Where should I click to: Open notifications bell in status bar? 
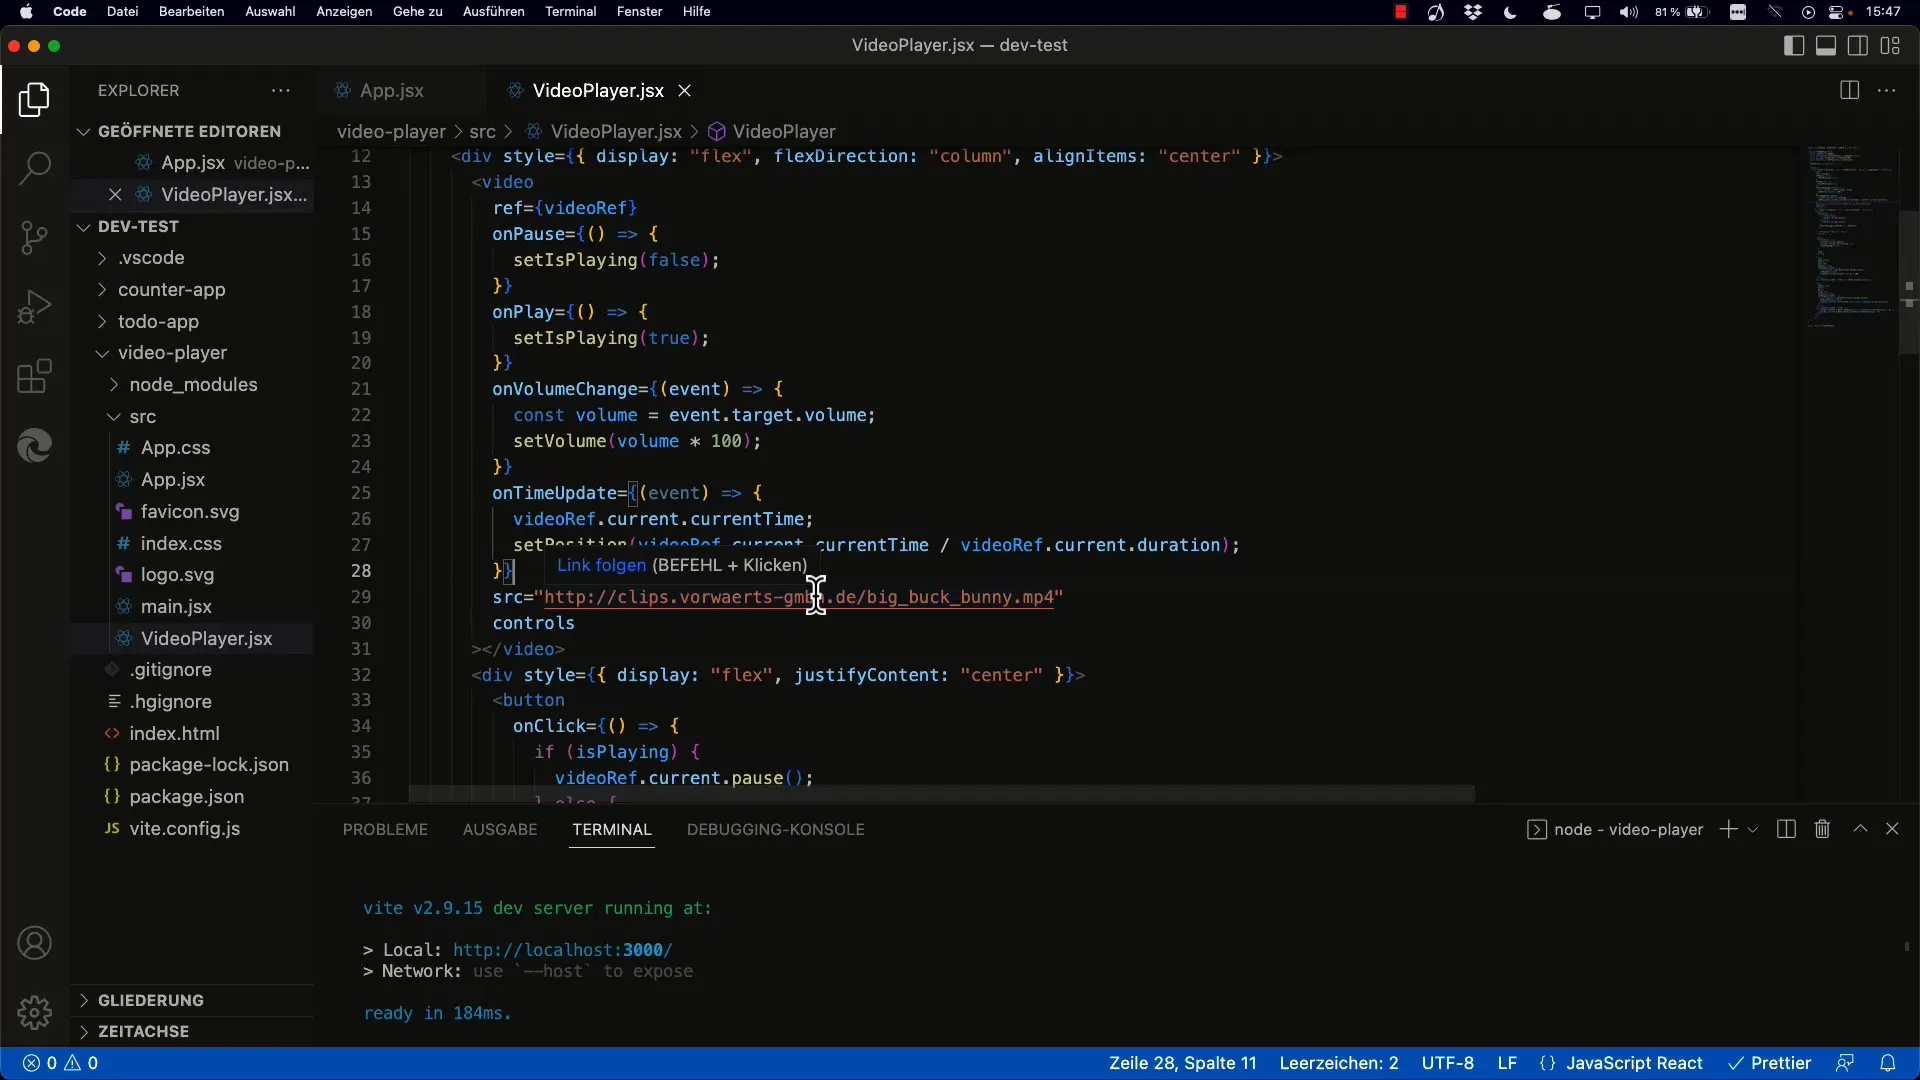pos(1888,1063)
